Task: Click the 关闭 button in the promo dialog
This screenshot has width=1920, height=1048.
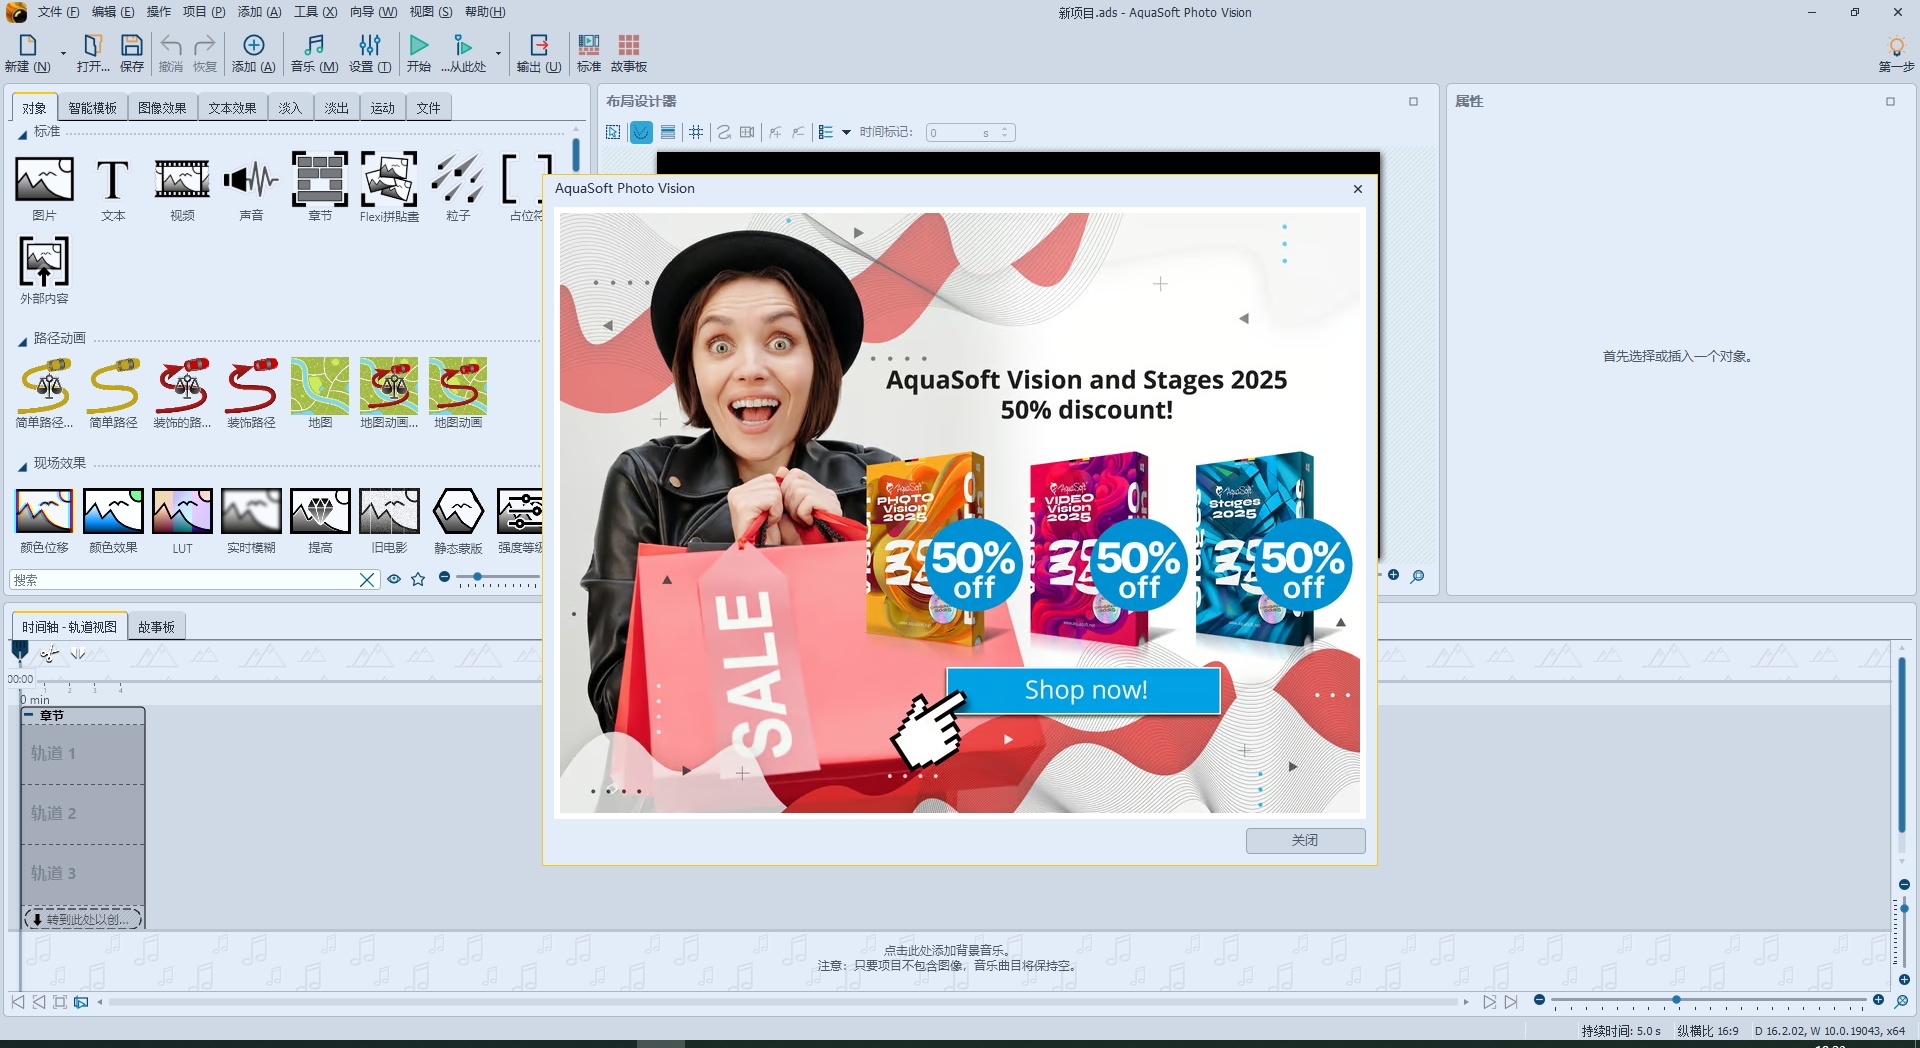Action: (1305, 840)
